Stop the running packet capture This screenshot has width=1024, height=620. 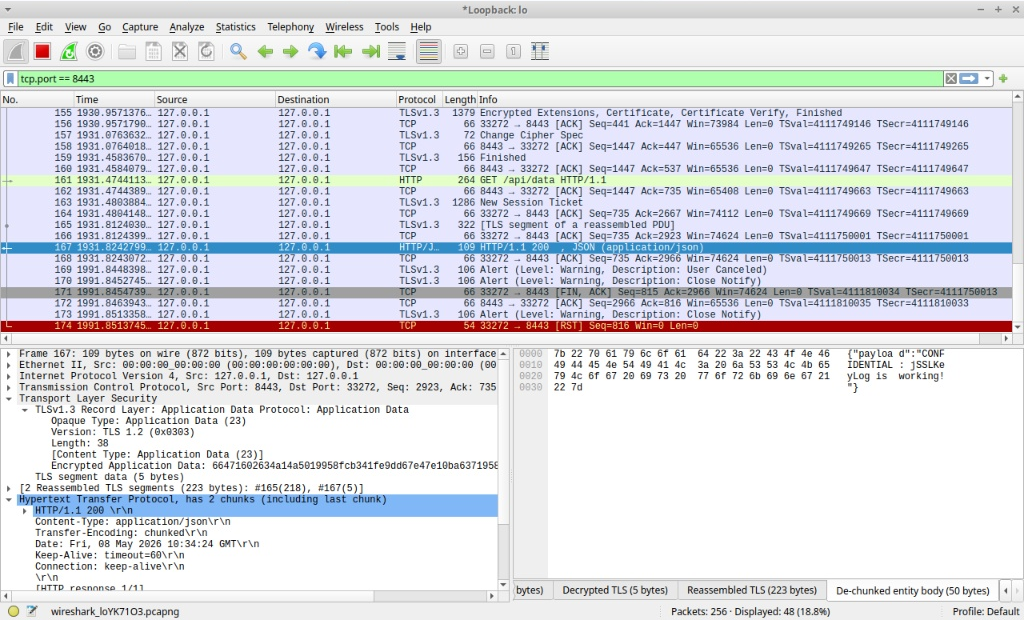point(42,52)
